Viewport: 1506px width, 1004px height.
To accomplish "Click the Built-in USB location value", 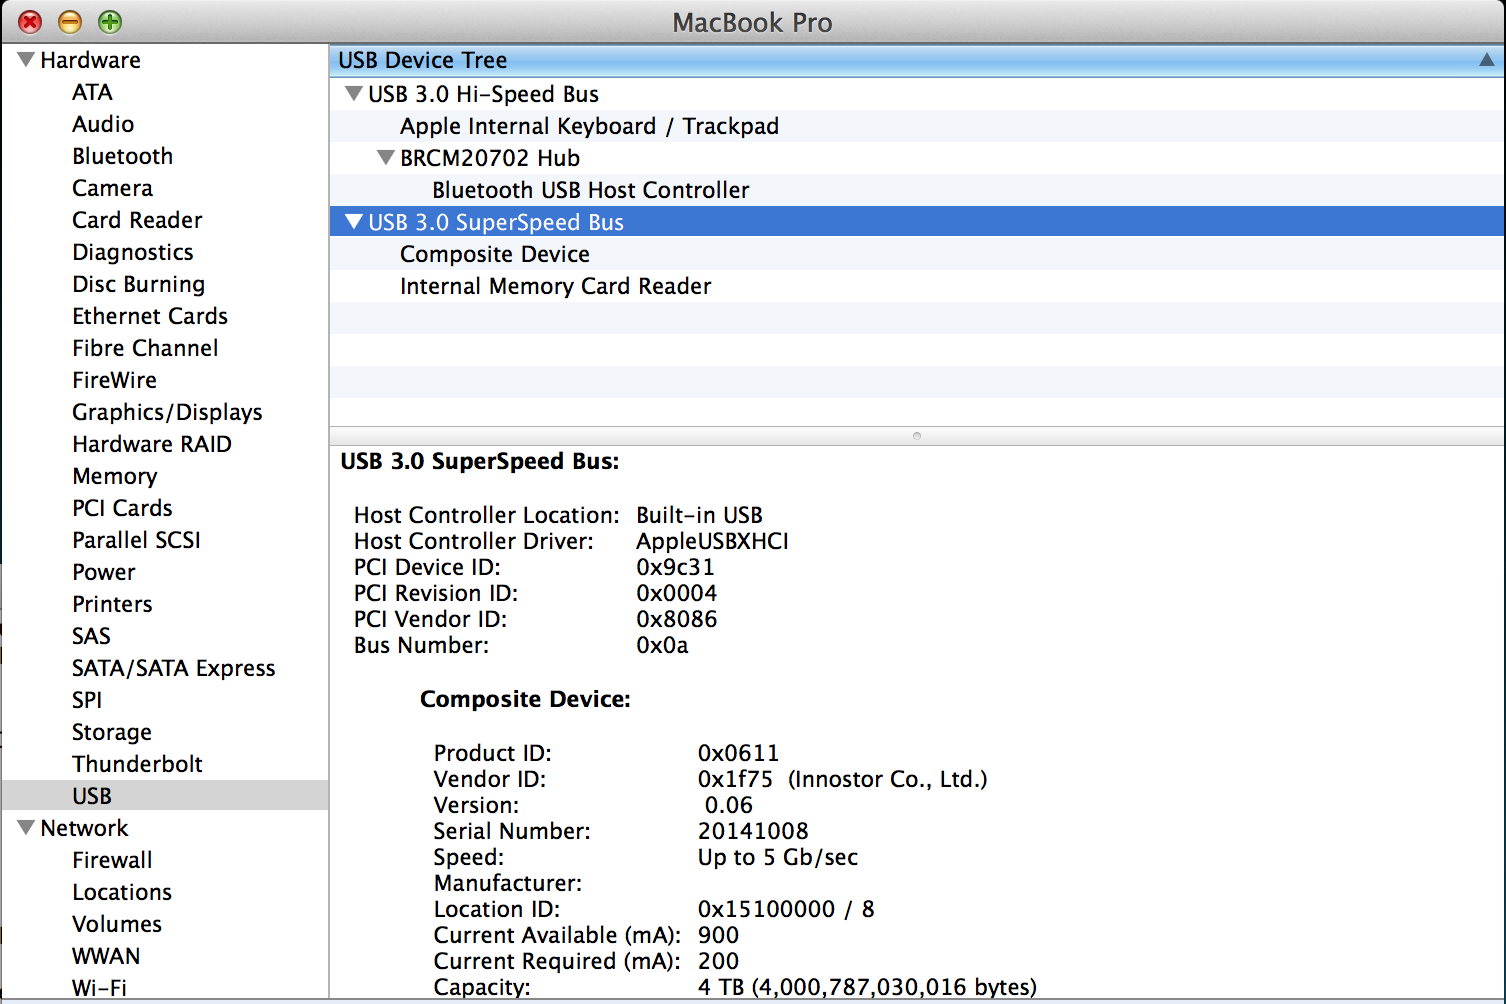I will point(699,515).
